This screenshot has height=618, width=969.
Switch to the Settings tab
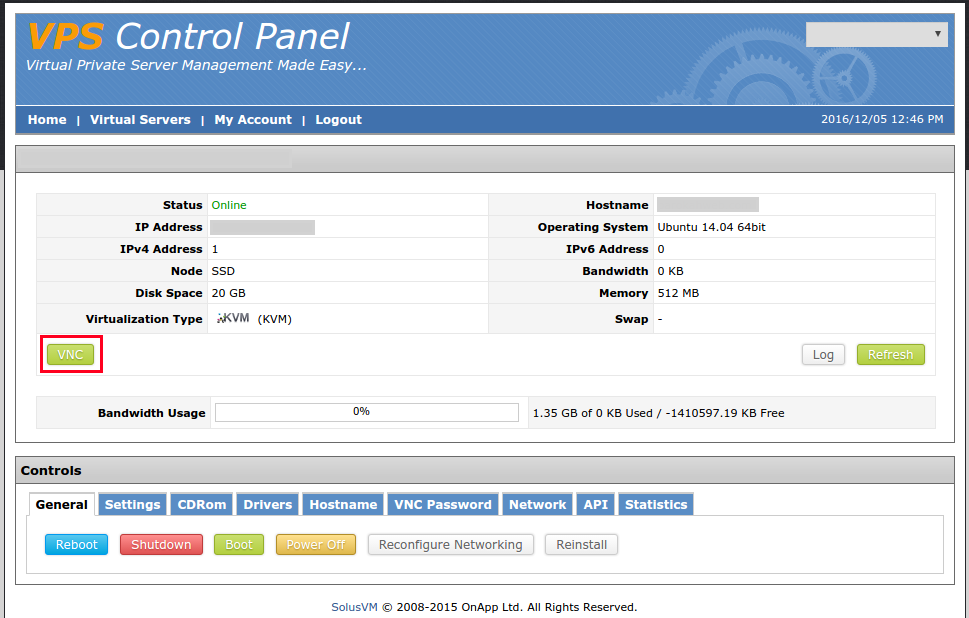click(x=132, y=504)
